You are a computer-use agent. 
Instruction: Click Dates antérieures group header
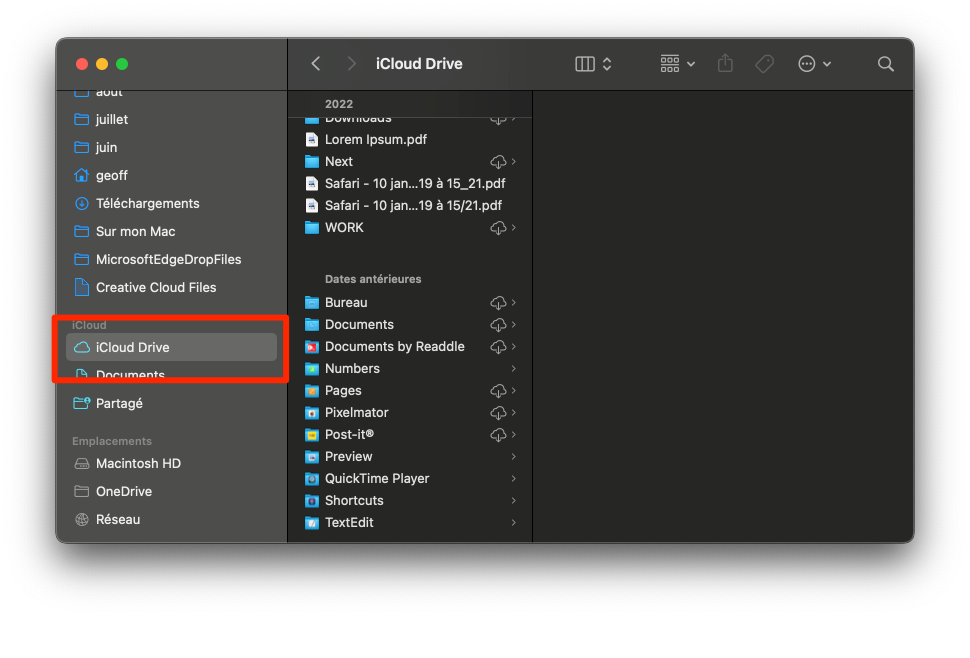(x=373, y=279)
